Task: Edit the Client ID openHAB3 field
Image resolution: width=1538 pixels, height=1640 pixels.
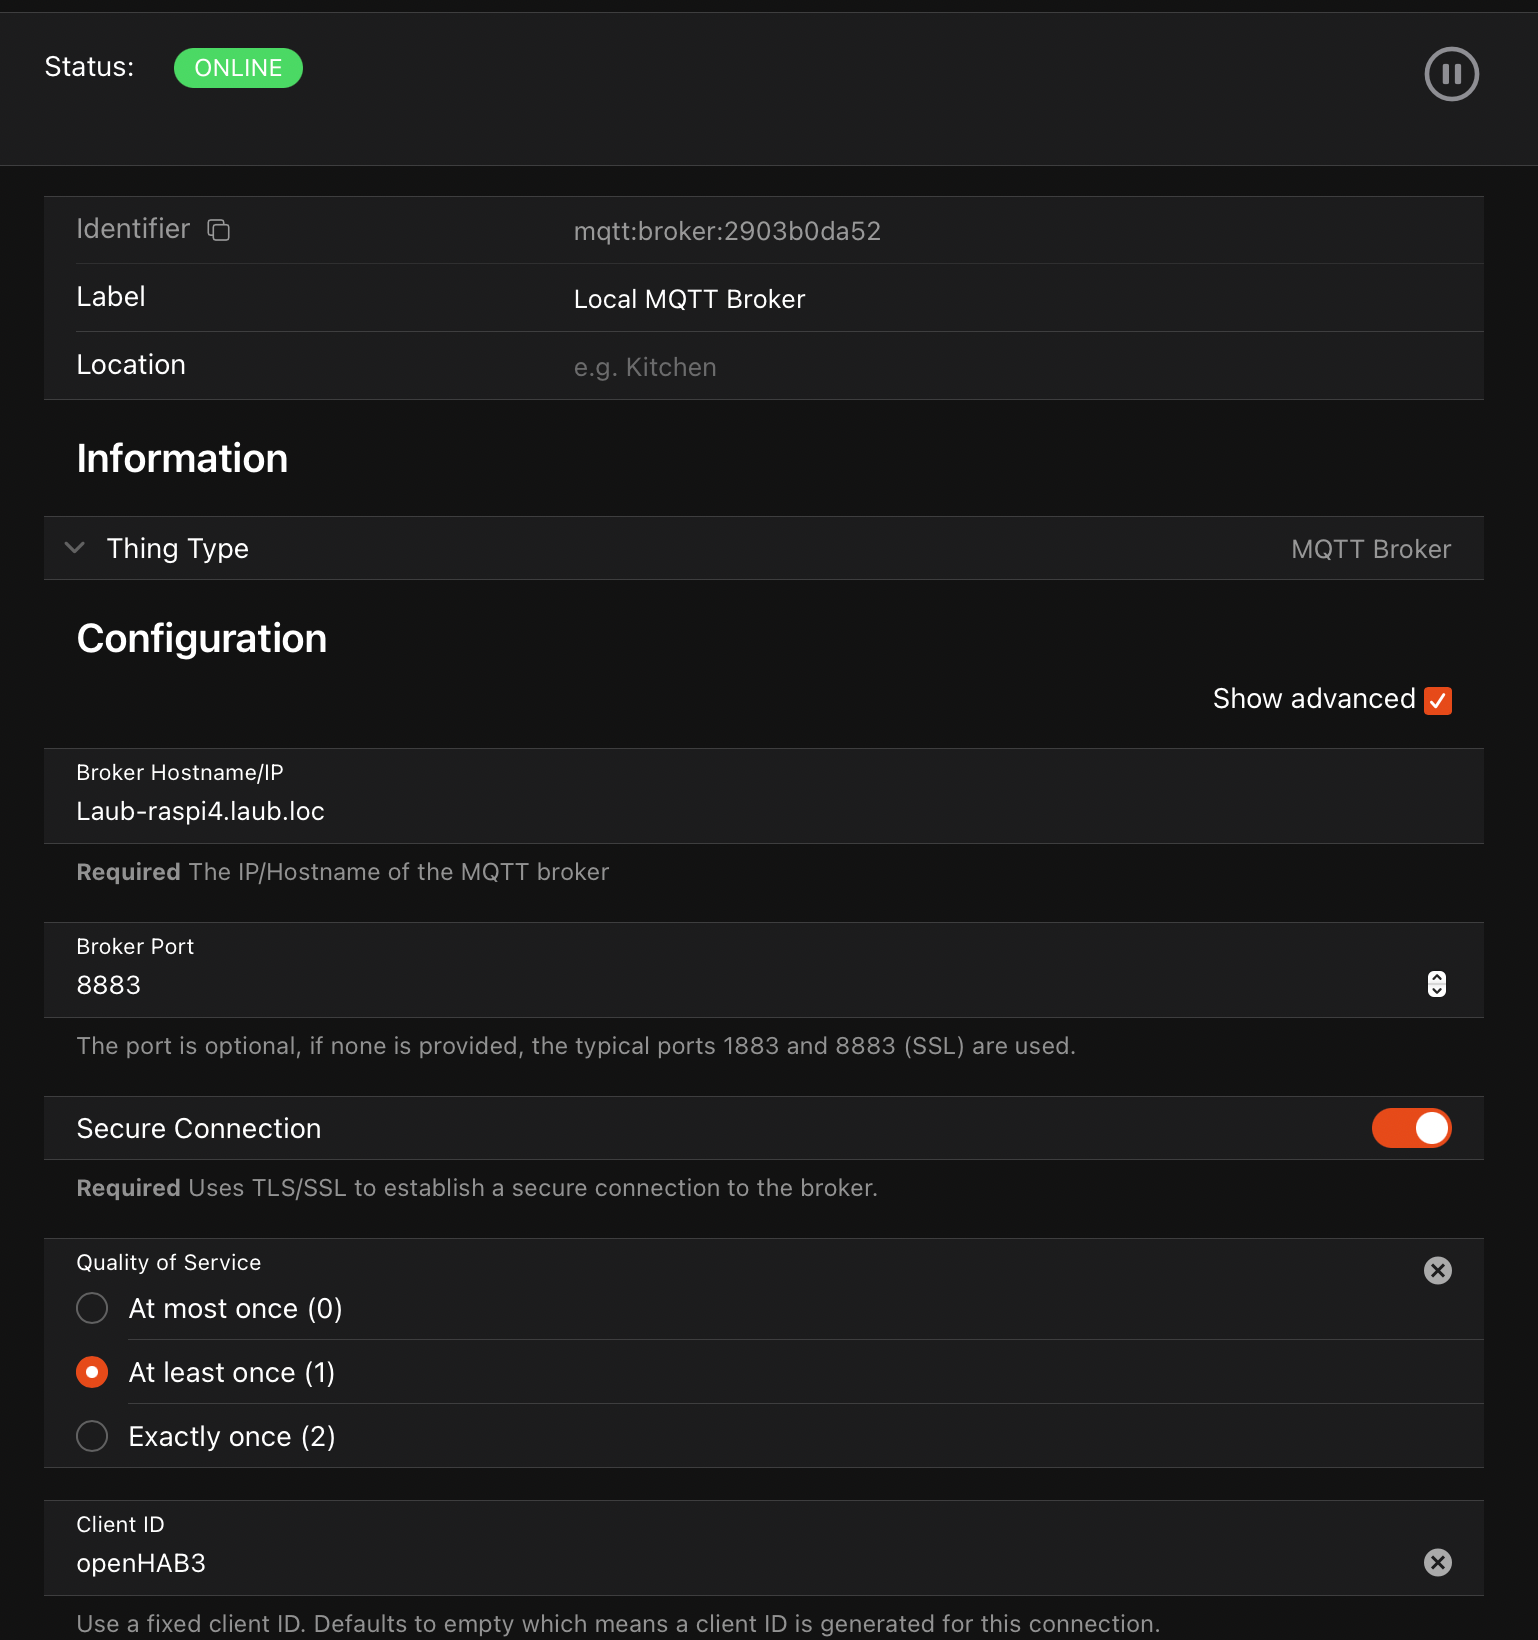Action: coord(700,1563)
